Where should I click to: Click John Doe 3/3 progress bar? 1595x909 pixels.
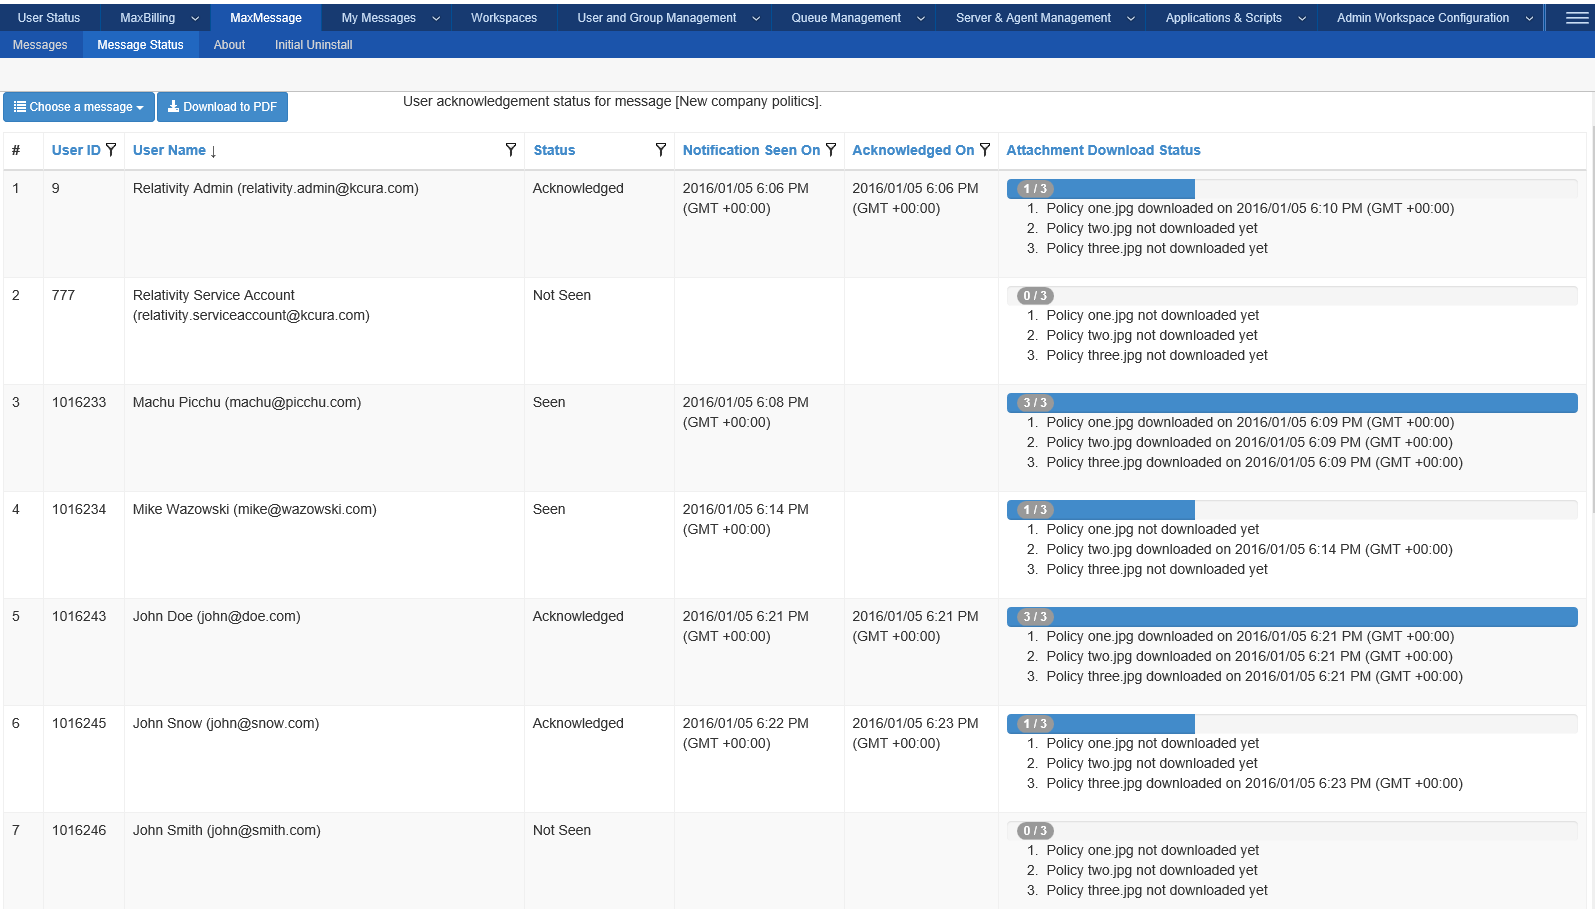[x=1292, y=617]
